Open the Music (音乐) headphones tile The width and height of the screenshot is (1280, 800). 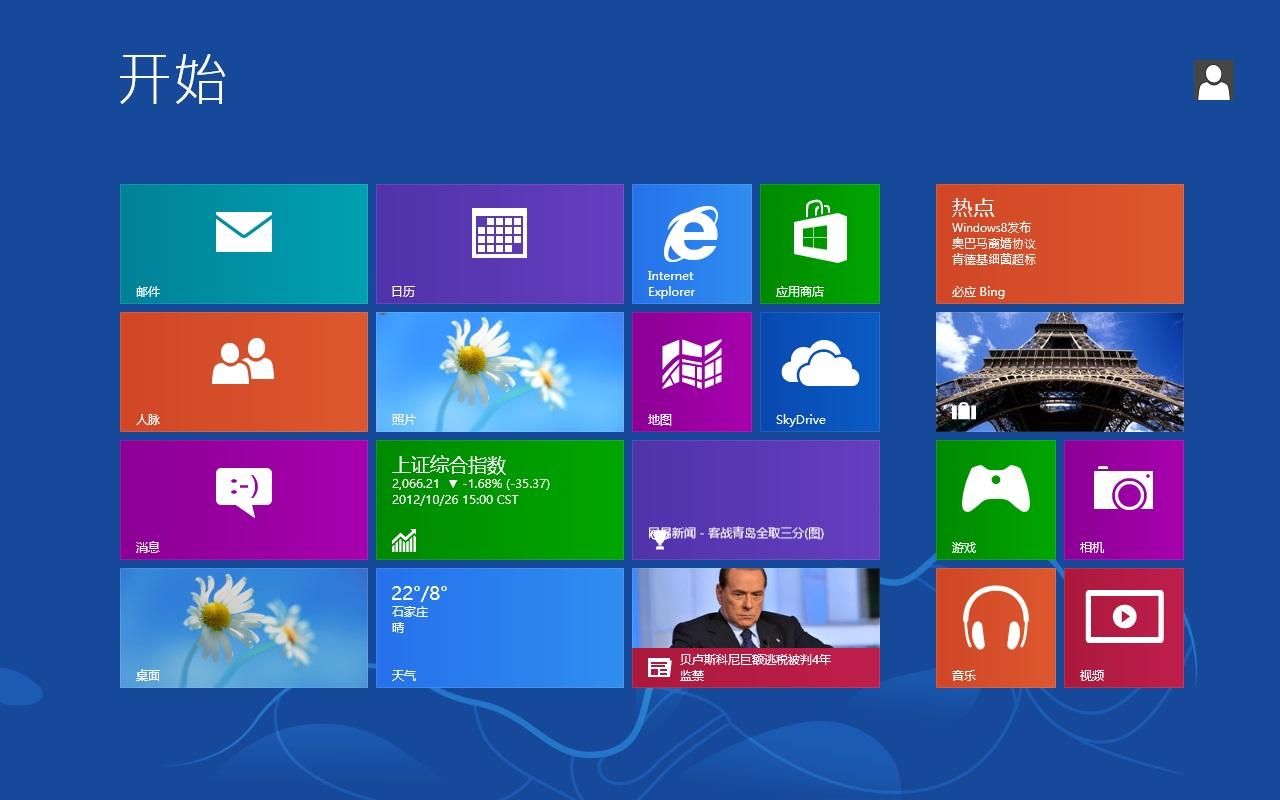pos(995,627)
